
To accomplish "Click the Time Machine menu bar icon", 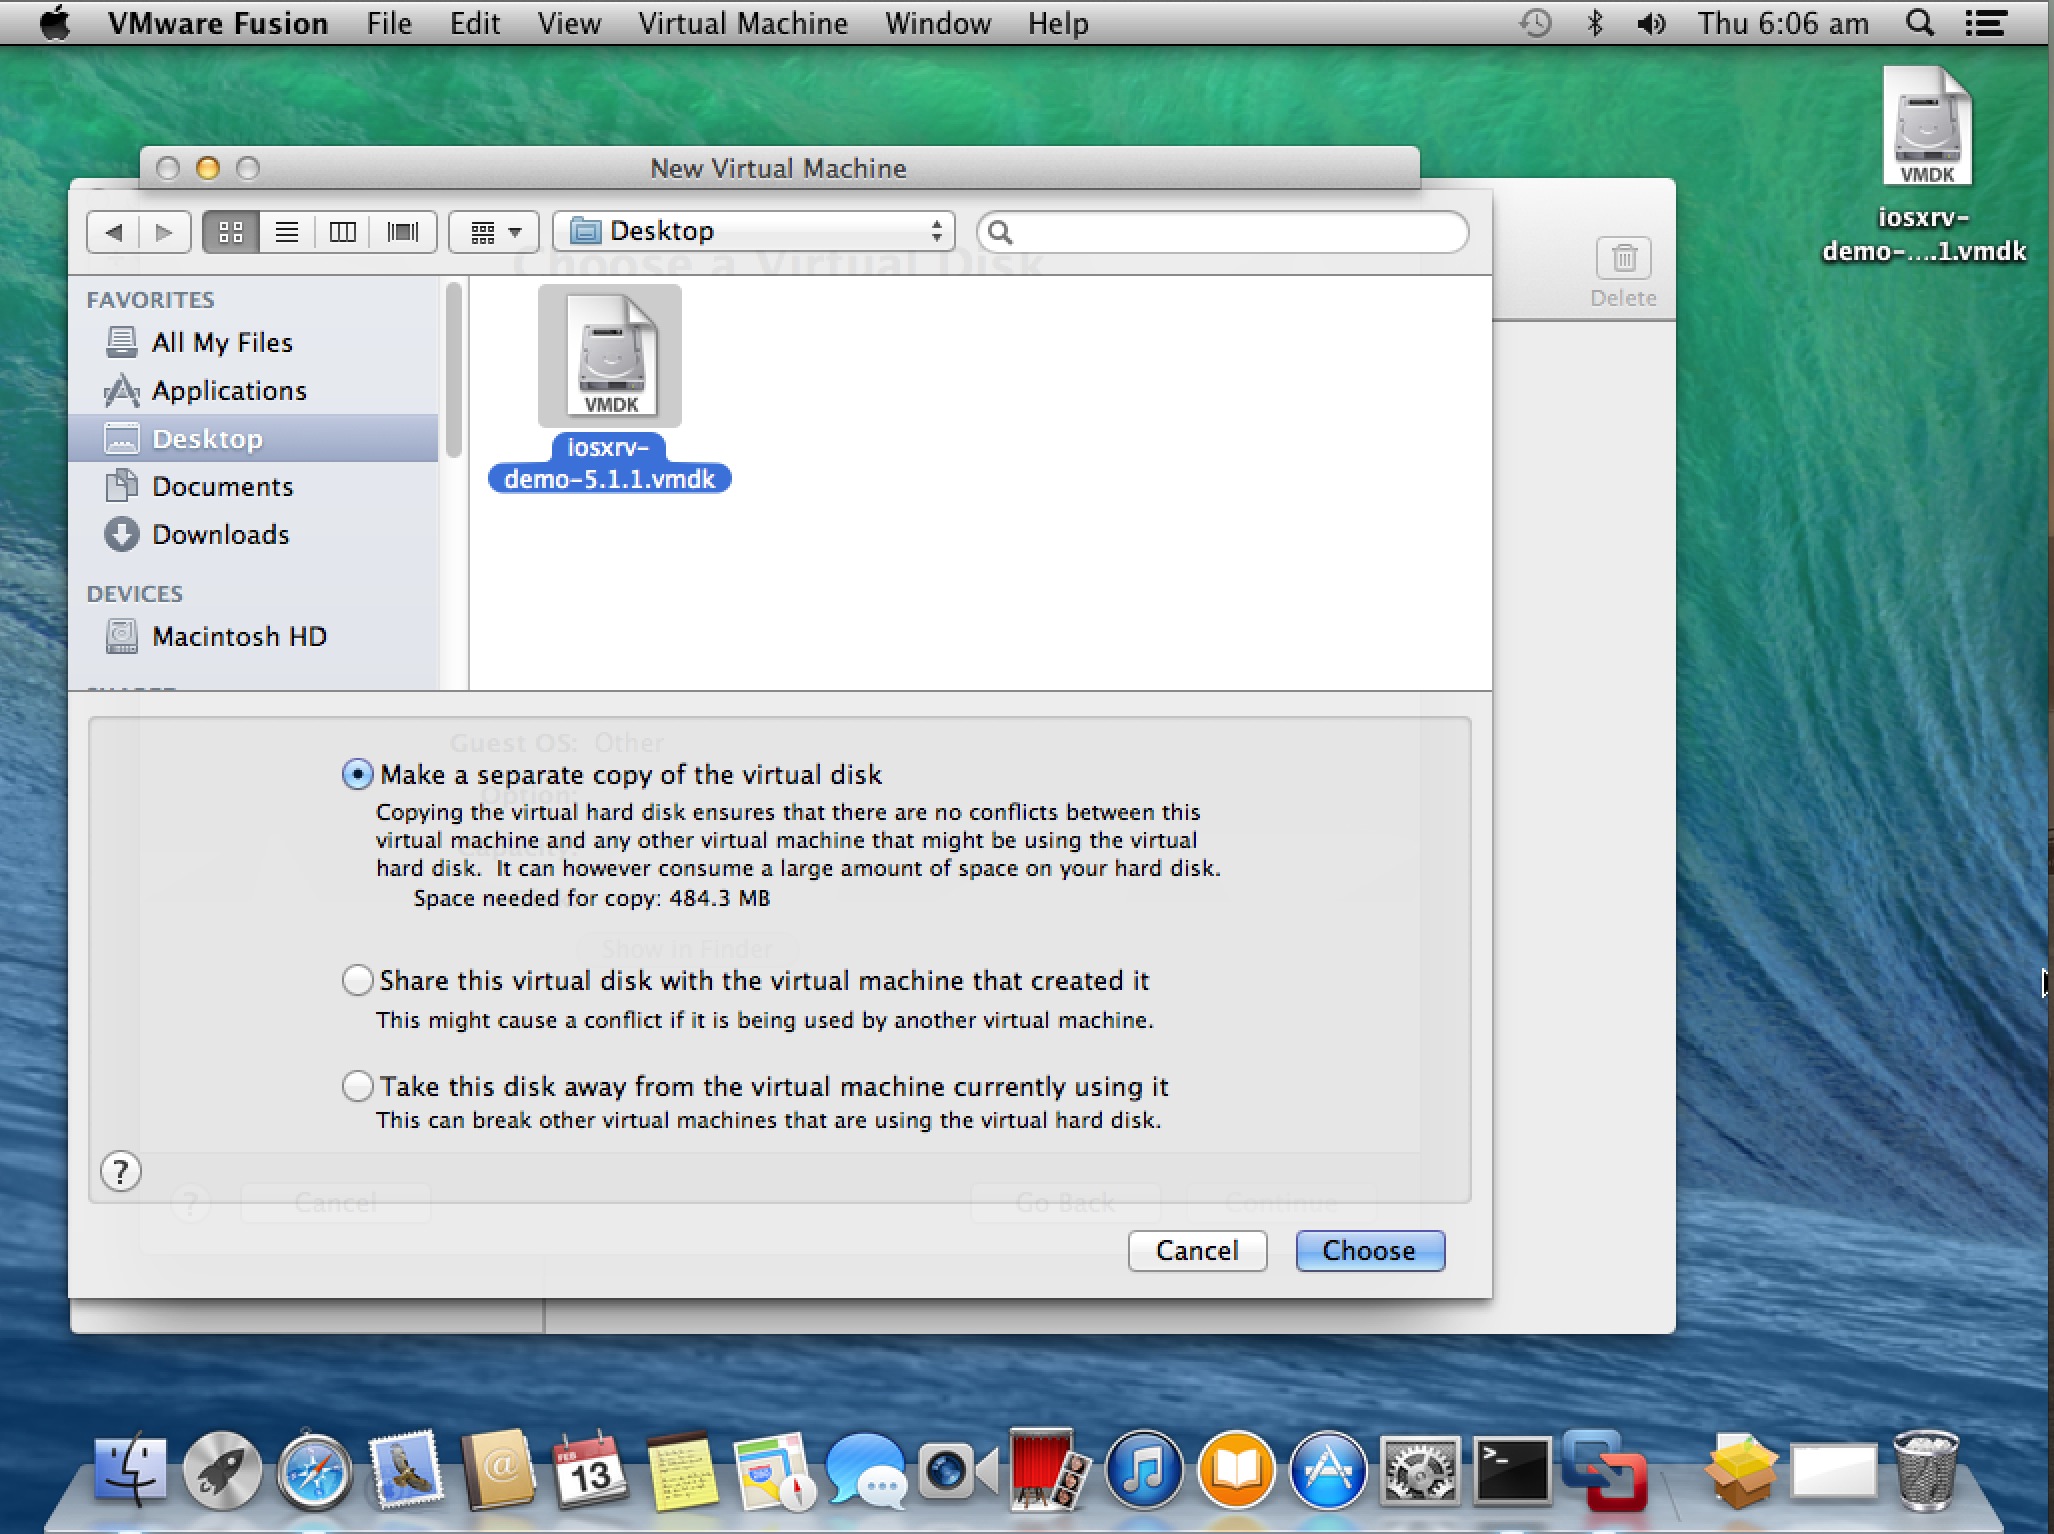I will coord(1535,23).
